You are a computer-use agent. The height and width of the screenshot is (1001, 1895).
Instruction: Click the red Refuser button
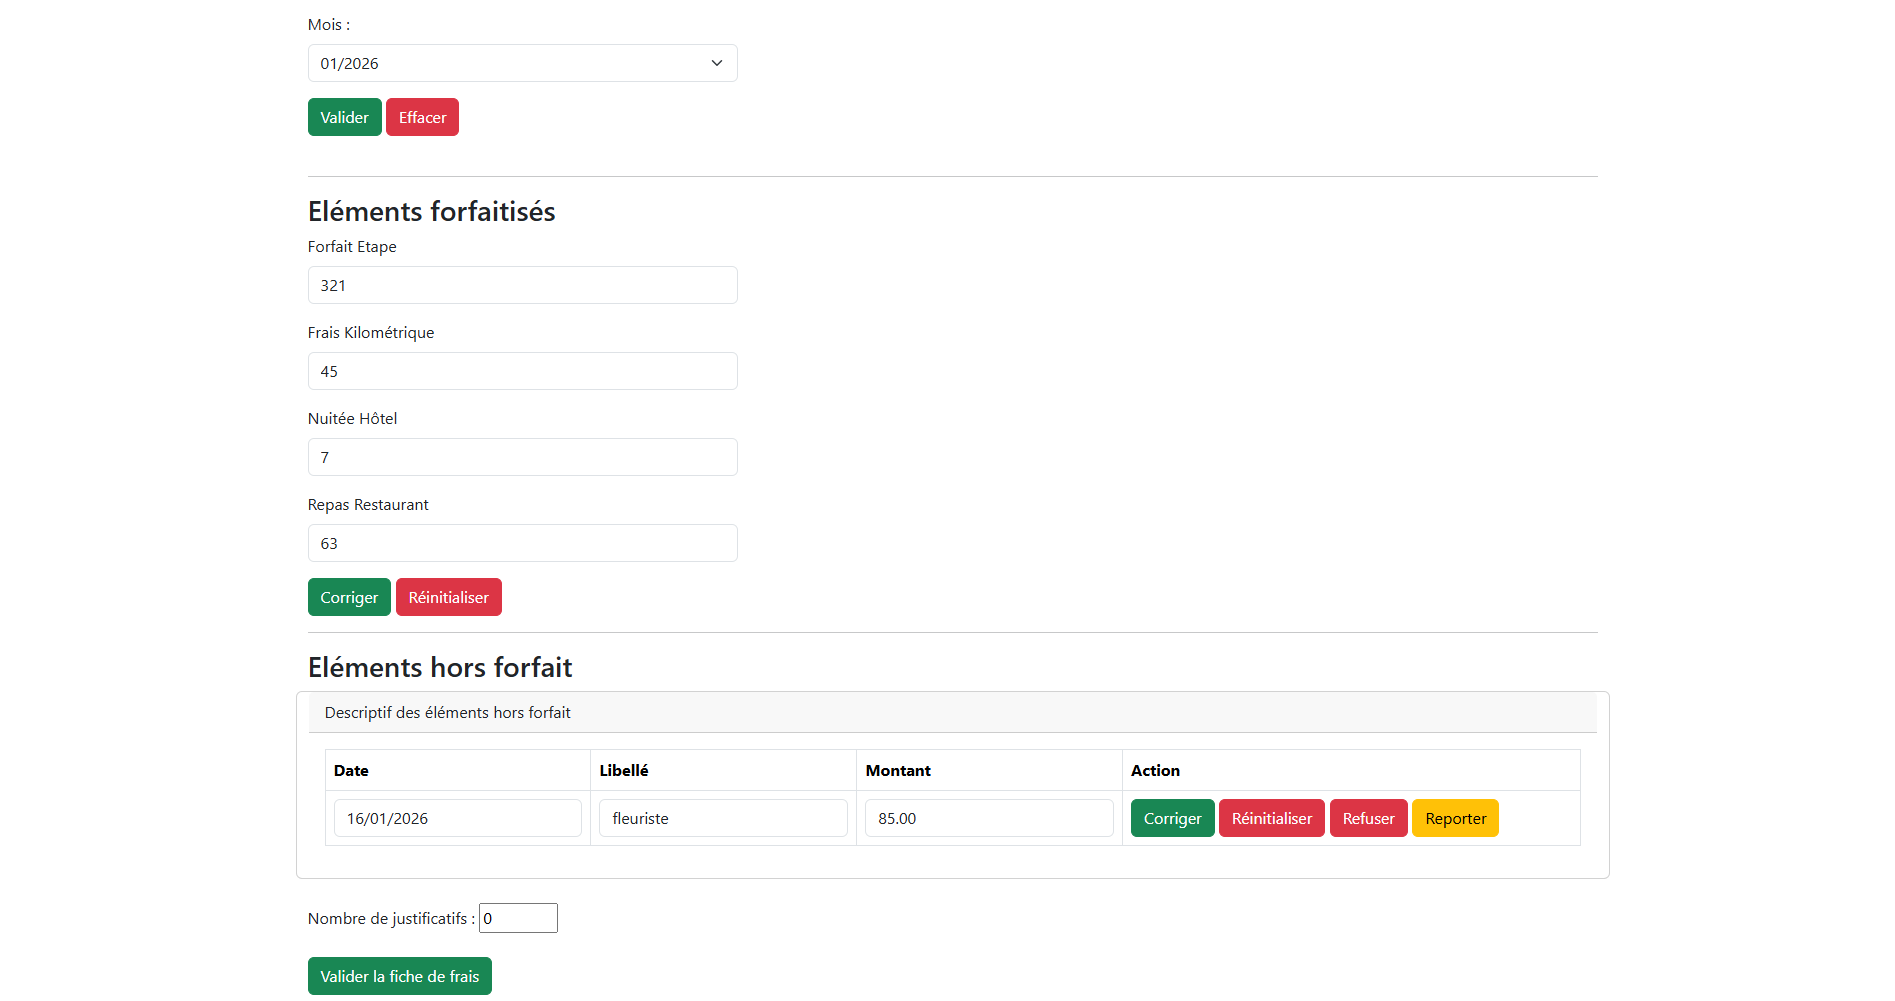[1368, 818]
